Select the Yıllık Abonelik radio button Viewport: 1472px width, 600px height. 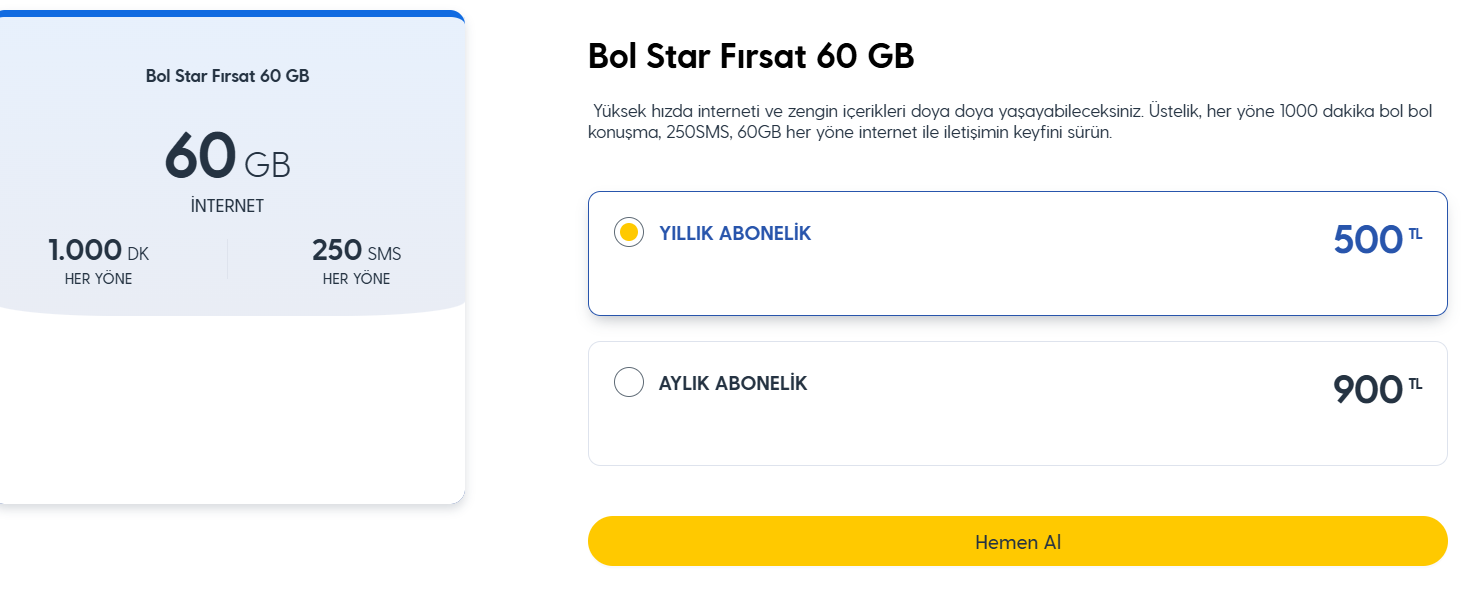coord(629,233)
